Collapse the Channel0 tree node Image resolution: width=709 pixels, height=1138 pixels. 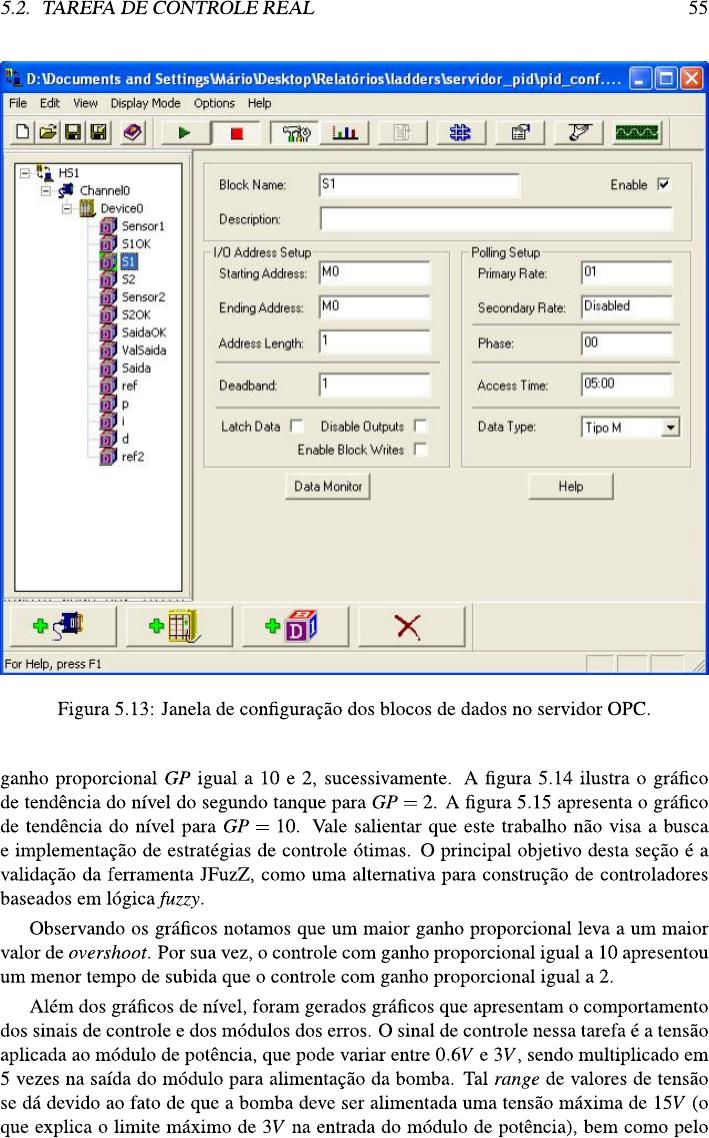[x=46, y=191]
